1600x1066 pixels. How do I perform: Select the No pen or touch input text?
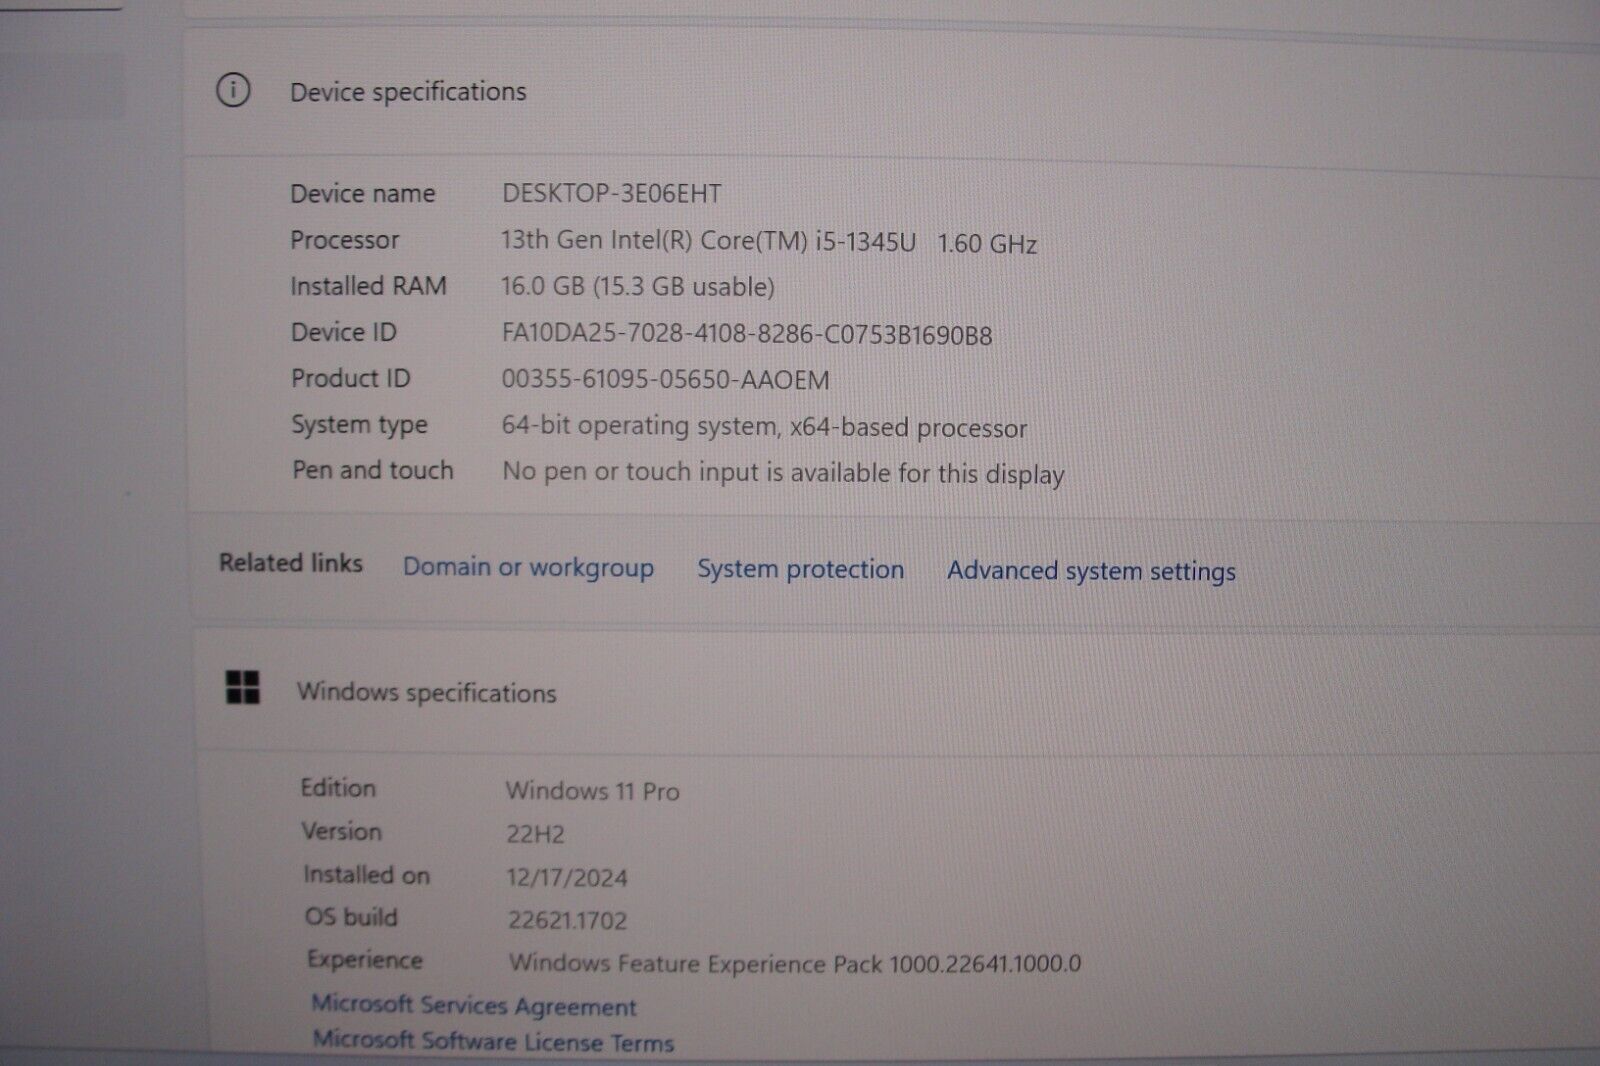(783, 472)
